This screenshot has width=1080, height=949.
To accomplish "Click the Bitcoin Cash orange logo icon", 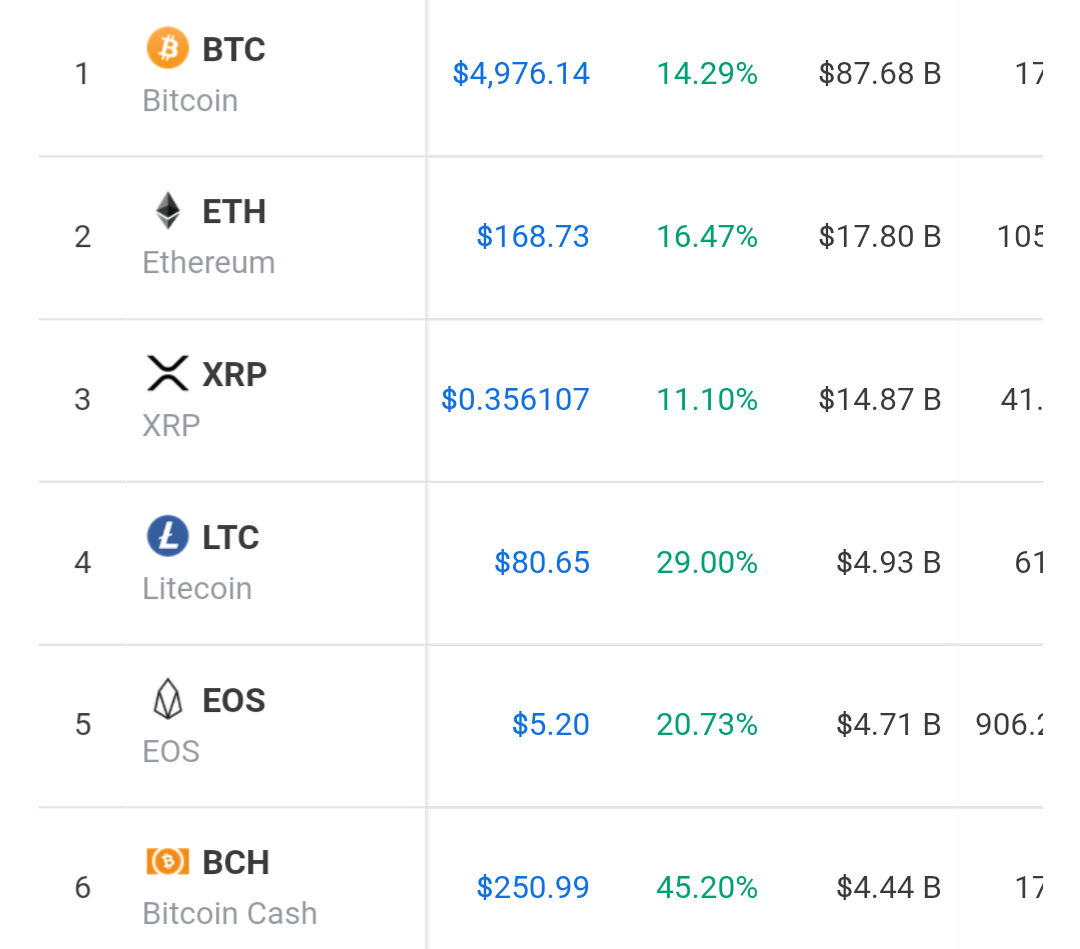I will pyautogui.click(x=167, y=862).
